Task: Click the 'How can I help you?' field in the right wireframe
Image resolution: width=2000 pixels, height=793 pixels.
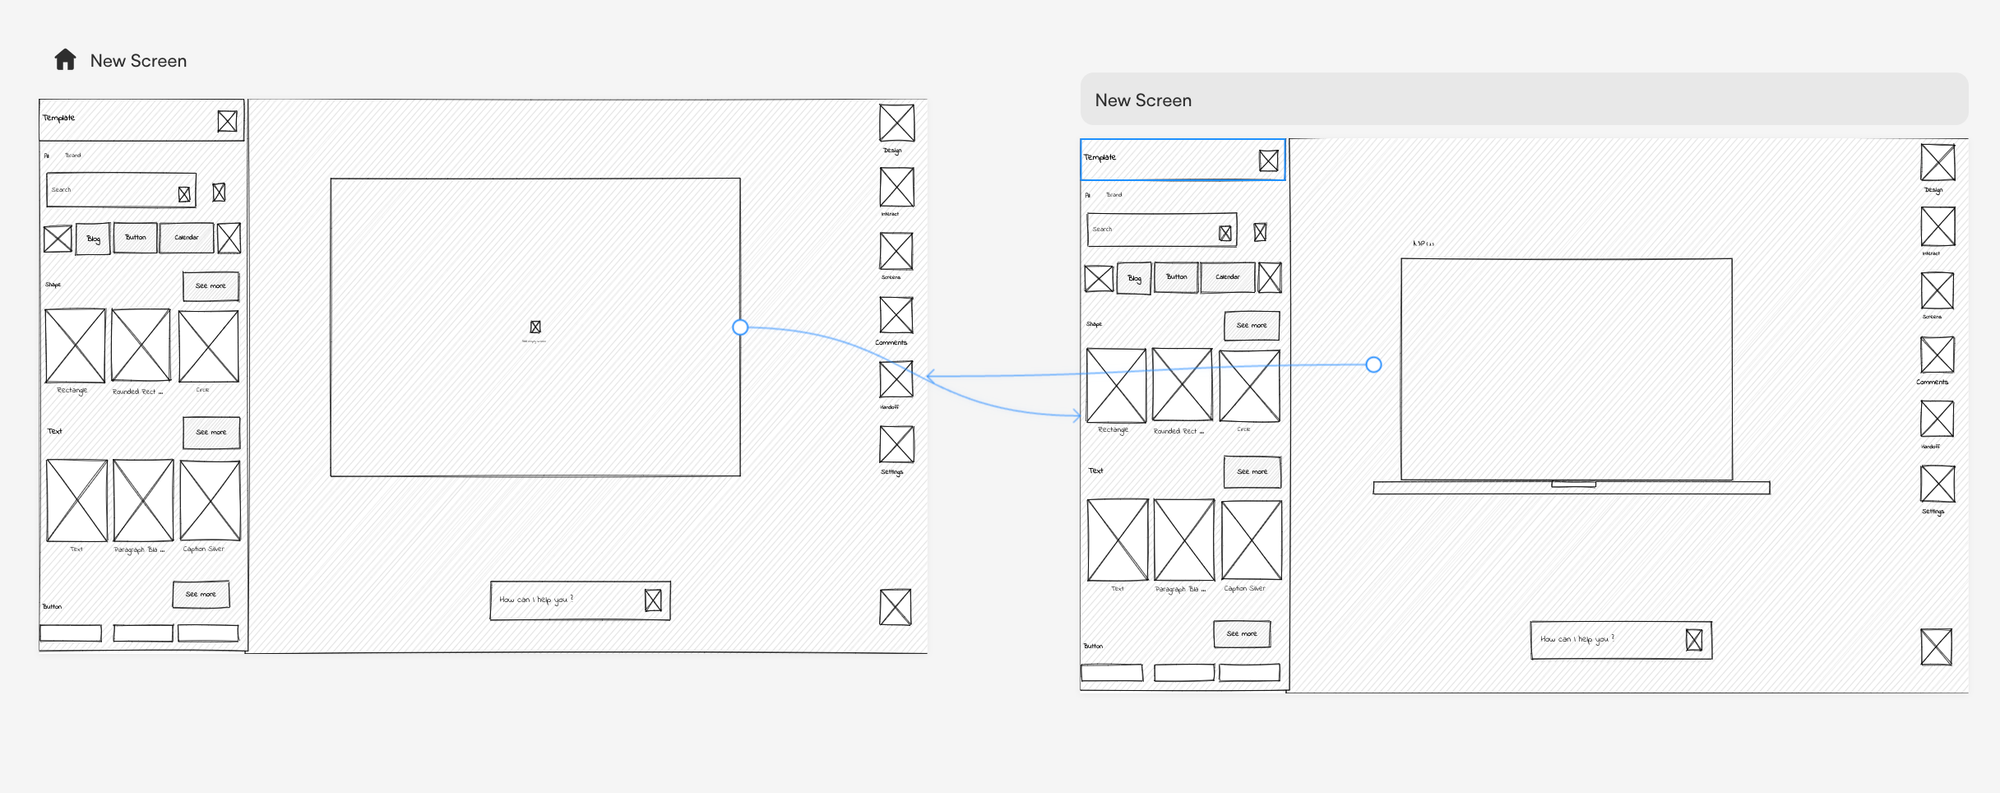Action: point(1605,640)
